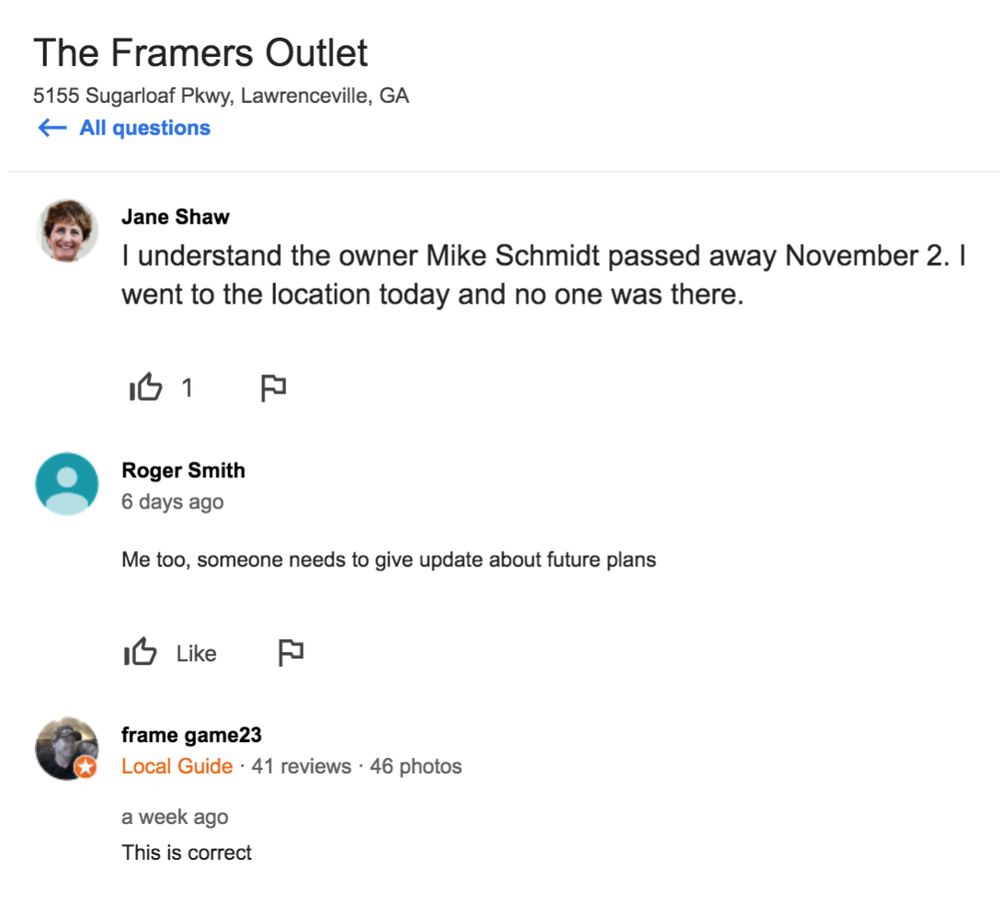The height and width of the screenshot is (903, 1000).
Task: Open Roger Smith's profile avatar
Action: tap(66, 484)
